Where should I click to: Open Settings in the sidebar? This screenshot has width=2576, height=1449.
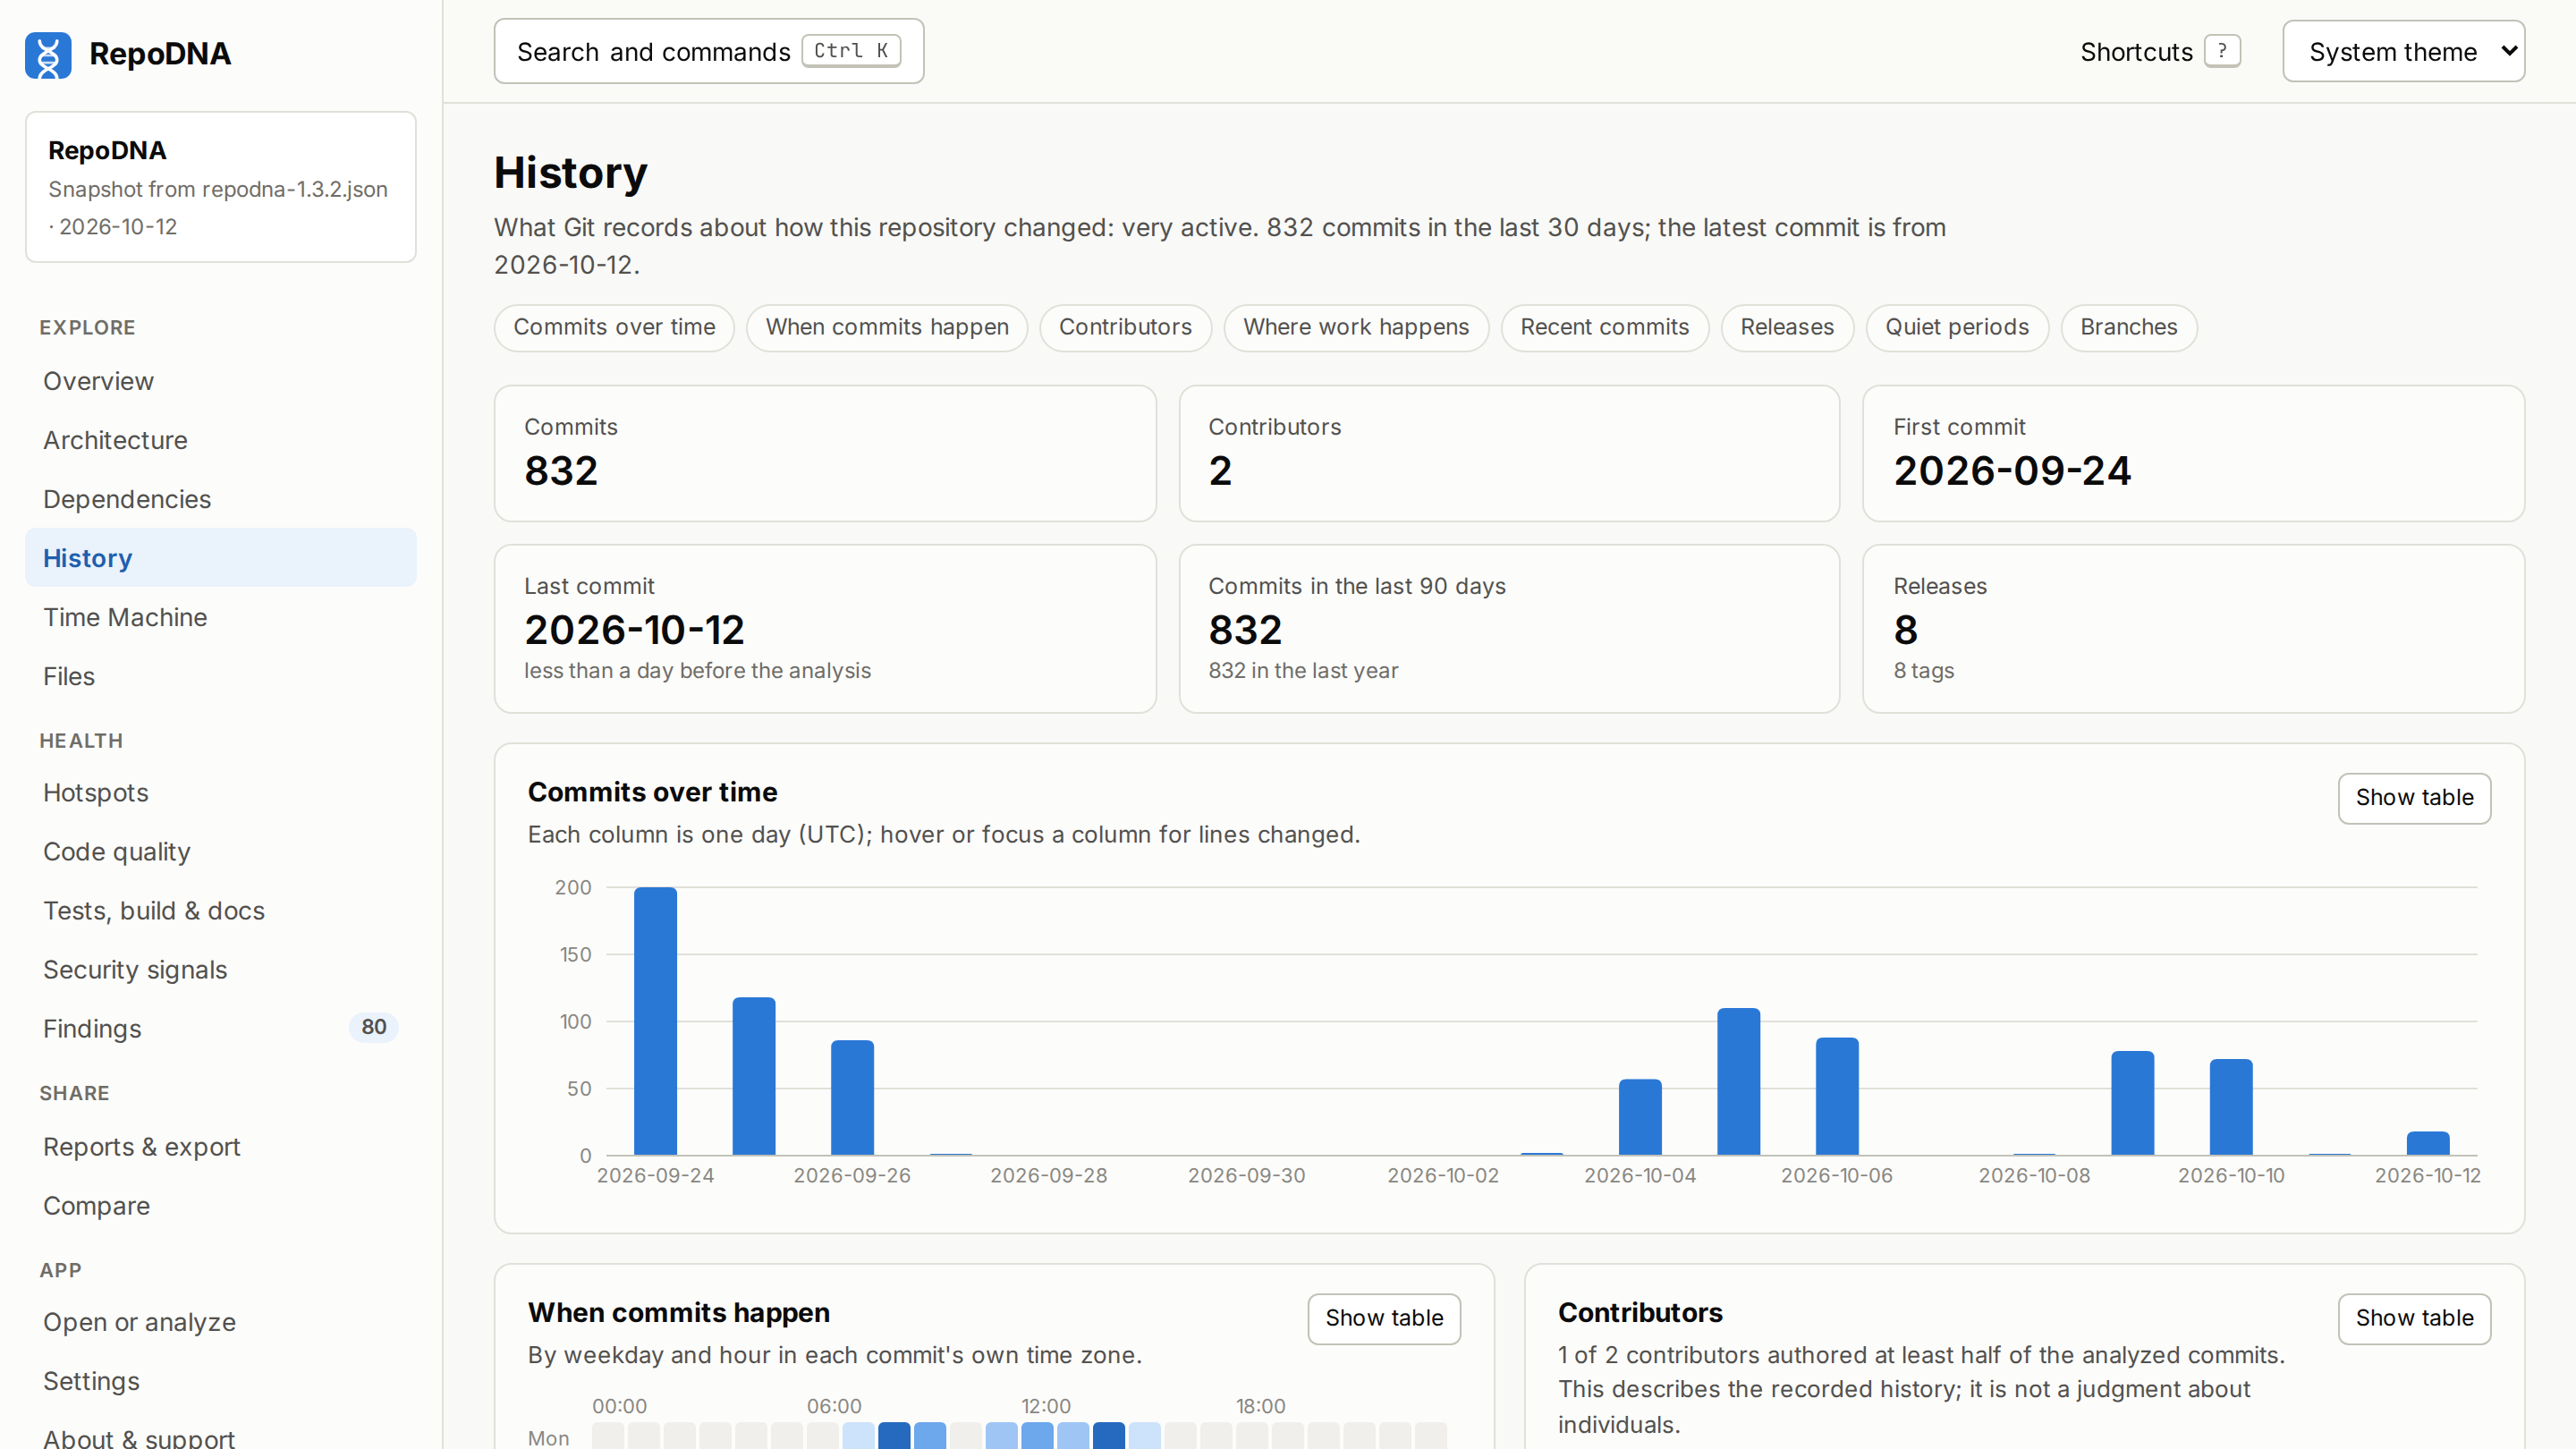(220, 1381)
